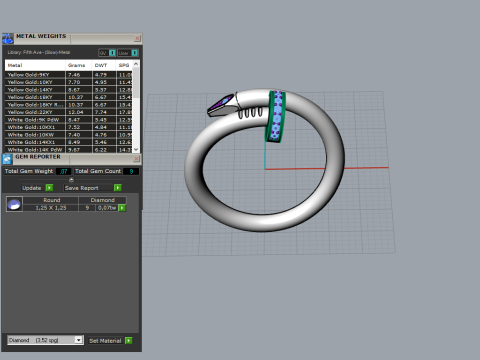The image size is (480, 360).
Task: Select the White Gold:9K PdW row
Action: [x=69, y=120]
